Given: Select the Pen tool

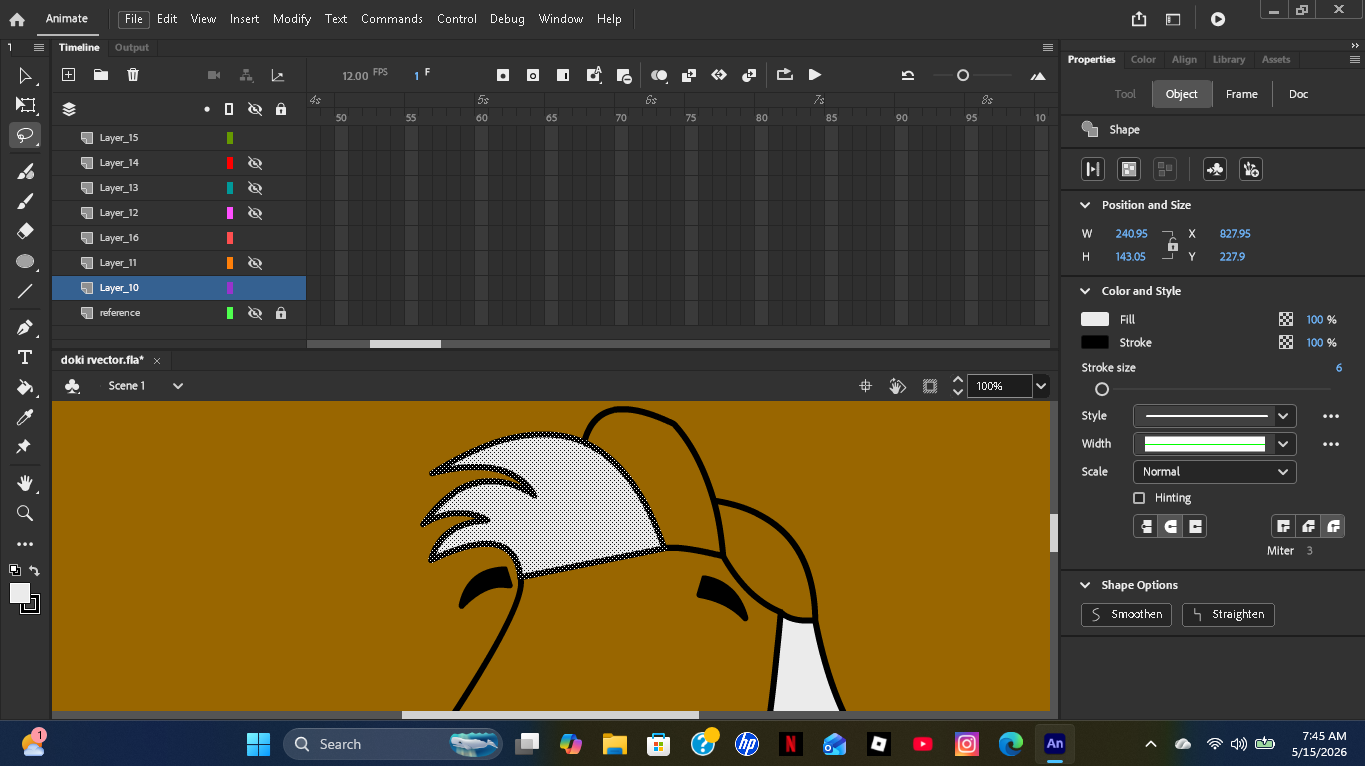Looking at the screenshot, I should point(25,328).
